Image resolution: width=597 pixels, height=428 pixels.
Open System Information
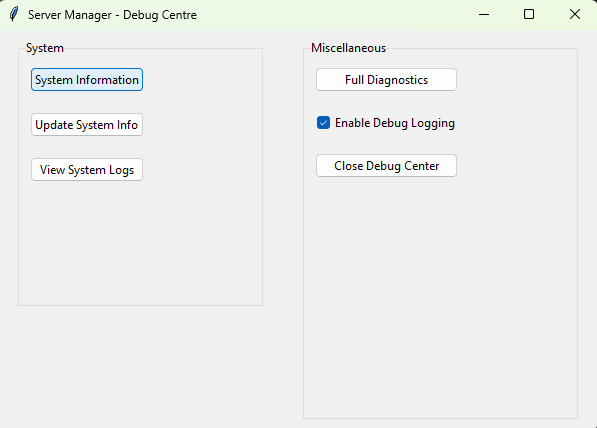(87, 80)
